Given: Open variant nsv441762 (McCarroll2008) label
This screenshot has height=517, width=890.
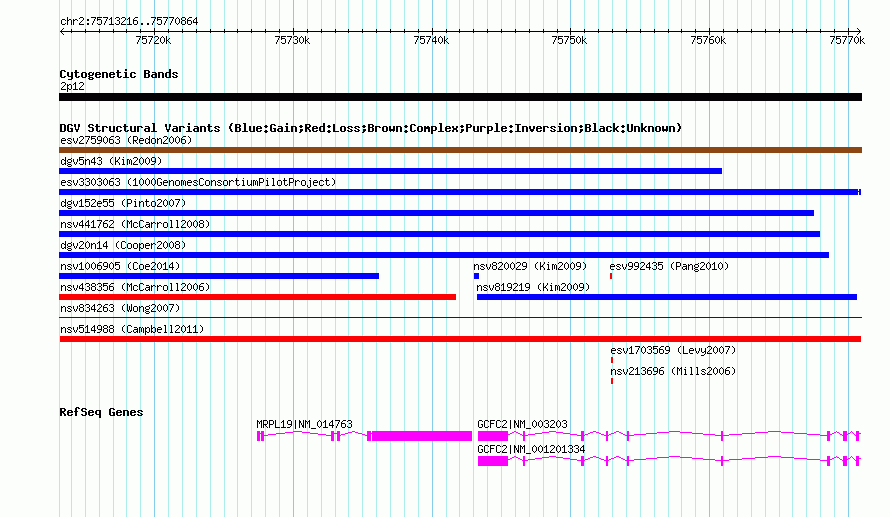Looking at the screenshot, I should 135,224.
